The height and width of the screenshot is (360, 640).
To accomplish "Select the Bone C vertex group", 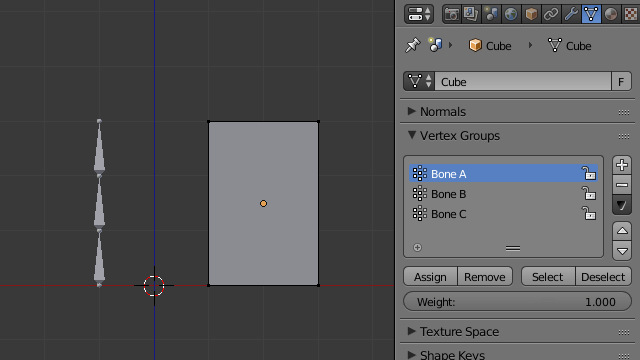I will (503, 213).
